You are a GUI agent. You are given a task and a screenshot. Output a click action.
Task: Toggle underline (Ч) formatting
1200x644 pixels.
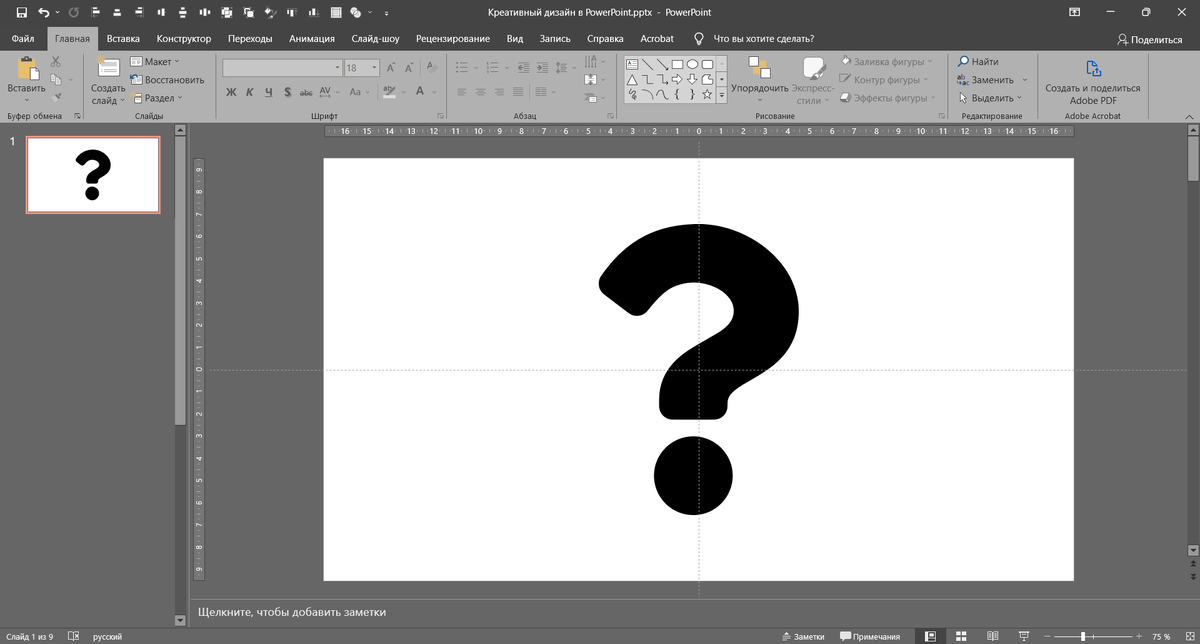[268, 92]
